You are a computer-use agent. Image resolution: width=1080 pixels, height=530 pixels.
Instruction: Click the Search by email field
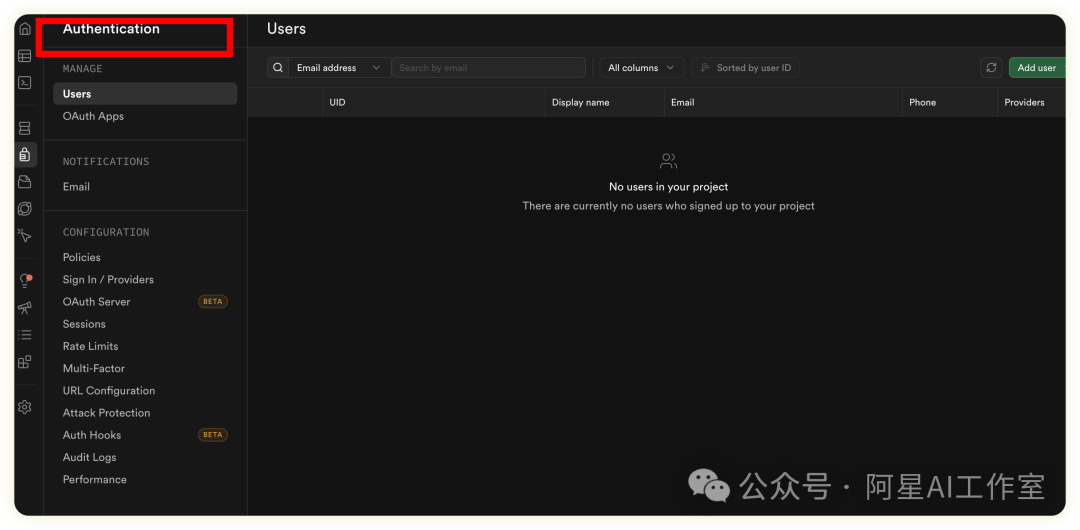coord(488,68)
